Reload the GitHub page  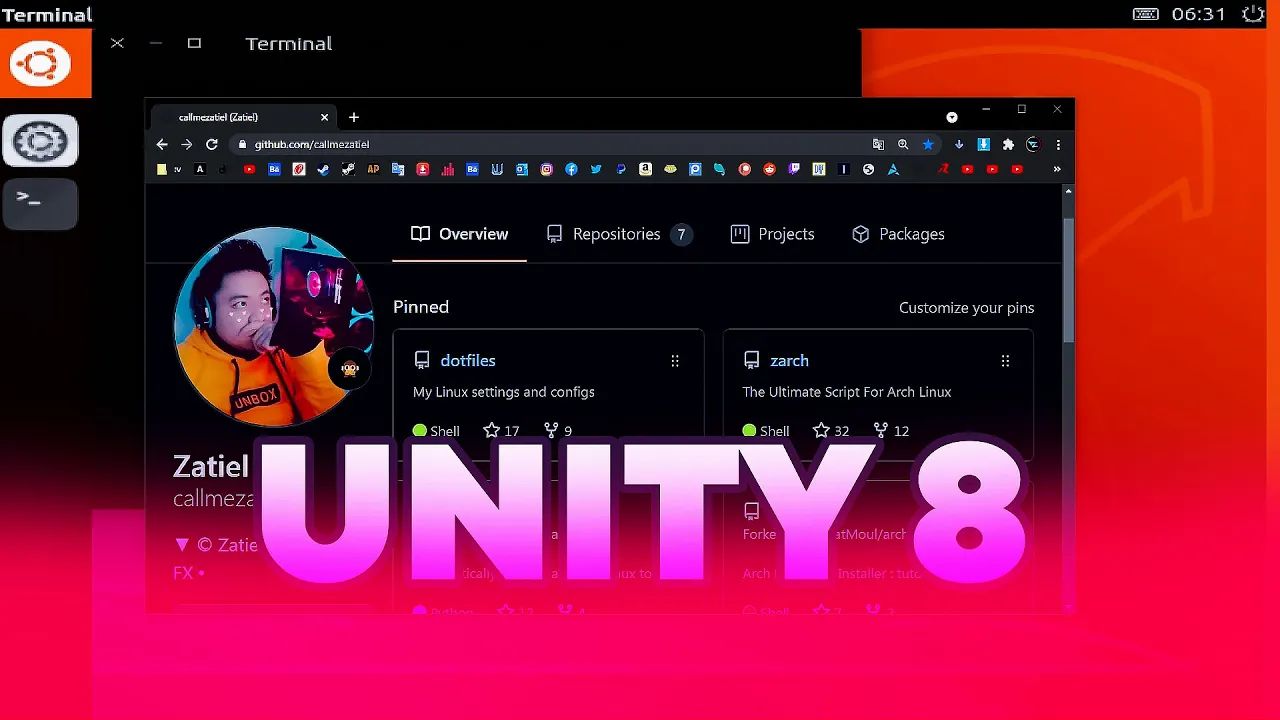(211, 144)
